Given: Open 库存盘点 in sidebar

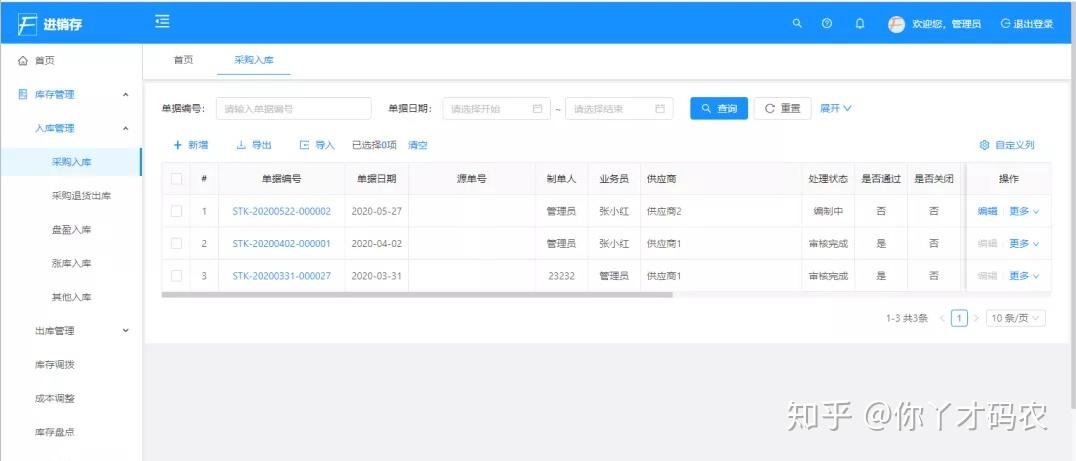Looking at the screenshot, I should tap(55, 432).
